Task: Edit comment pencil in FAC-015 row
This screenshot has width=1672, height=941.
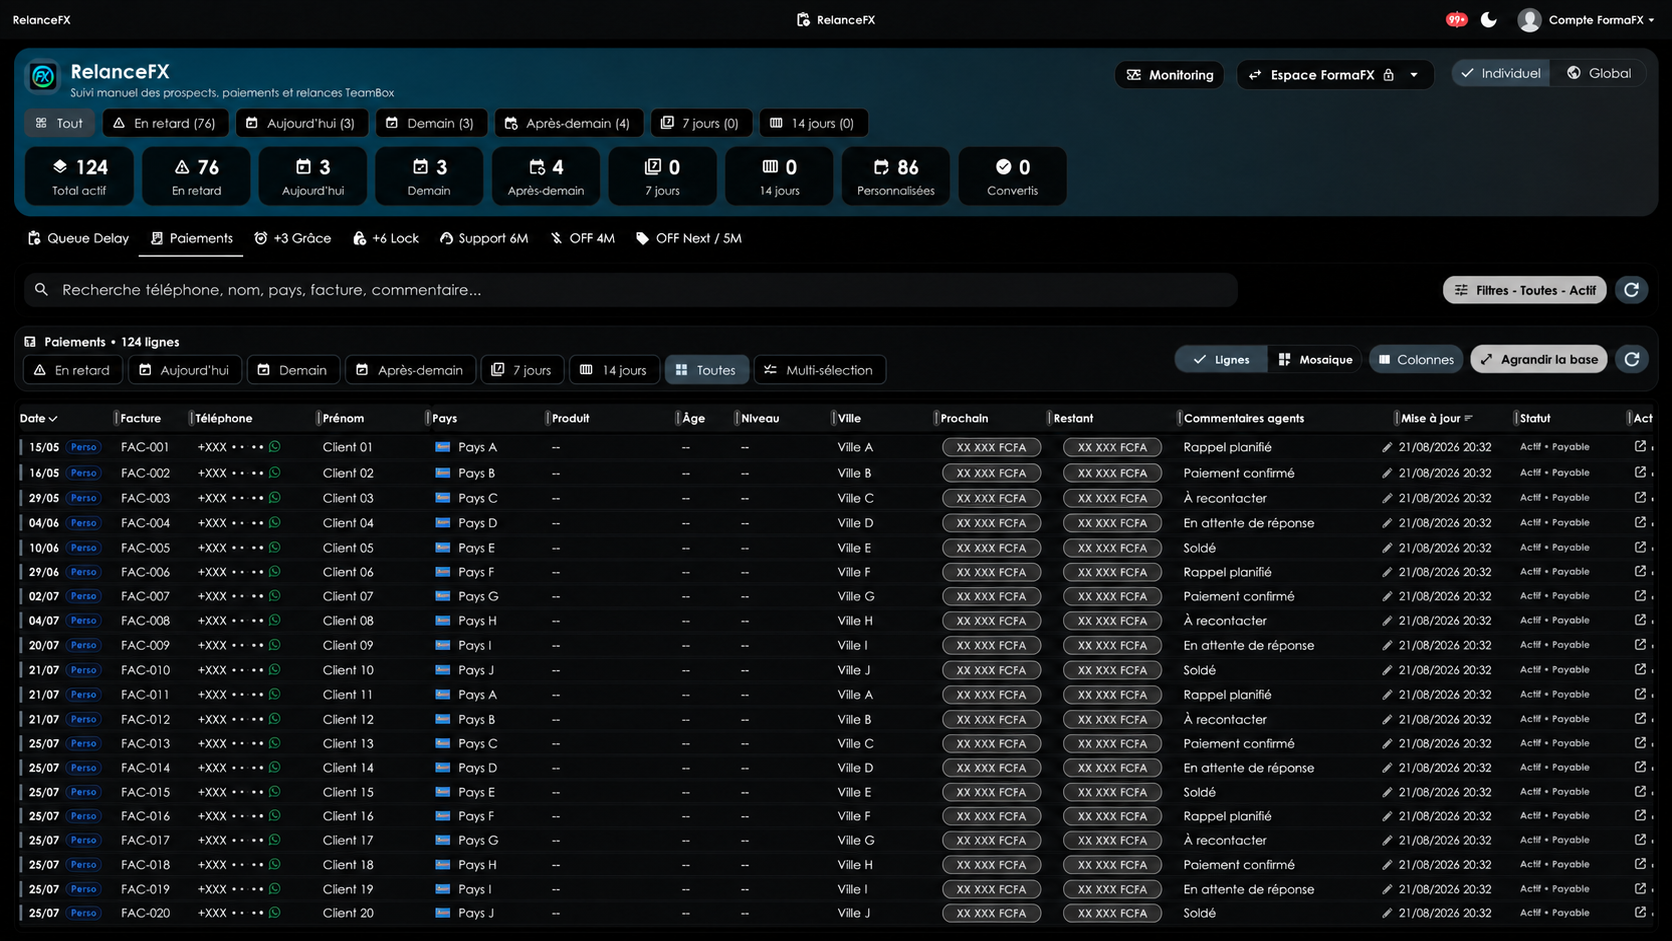Action: tap(1387, 792)
